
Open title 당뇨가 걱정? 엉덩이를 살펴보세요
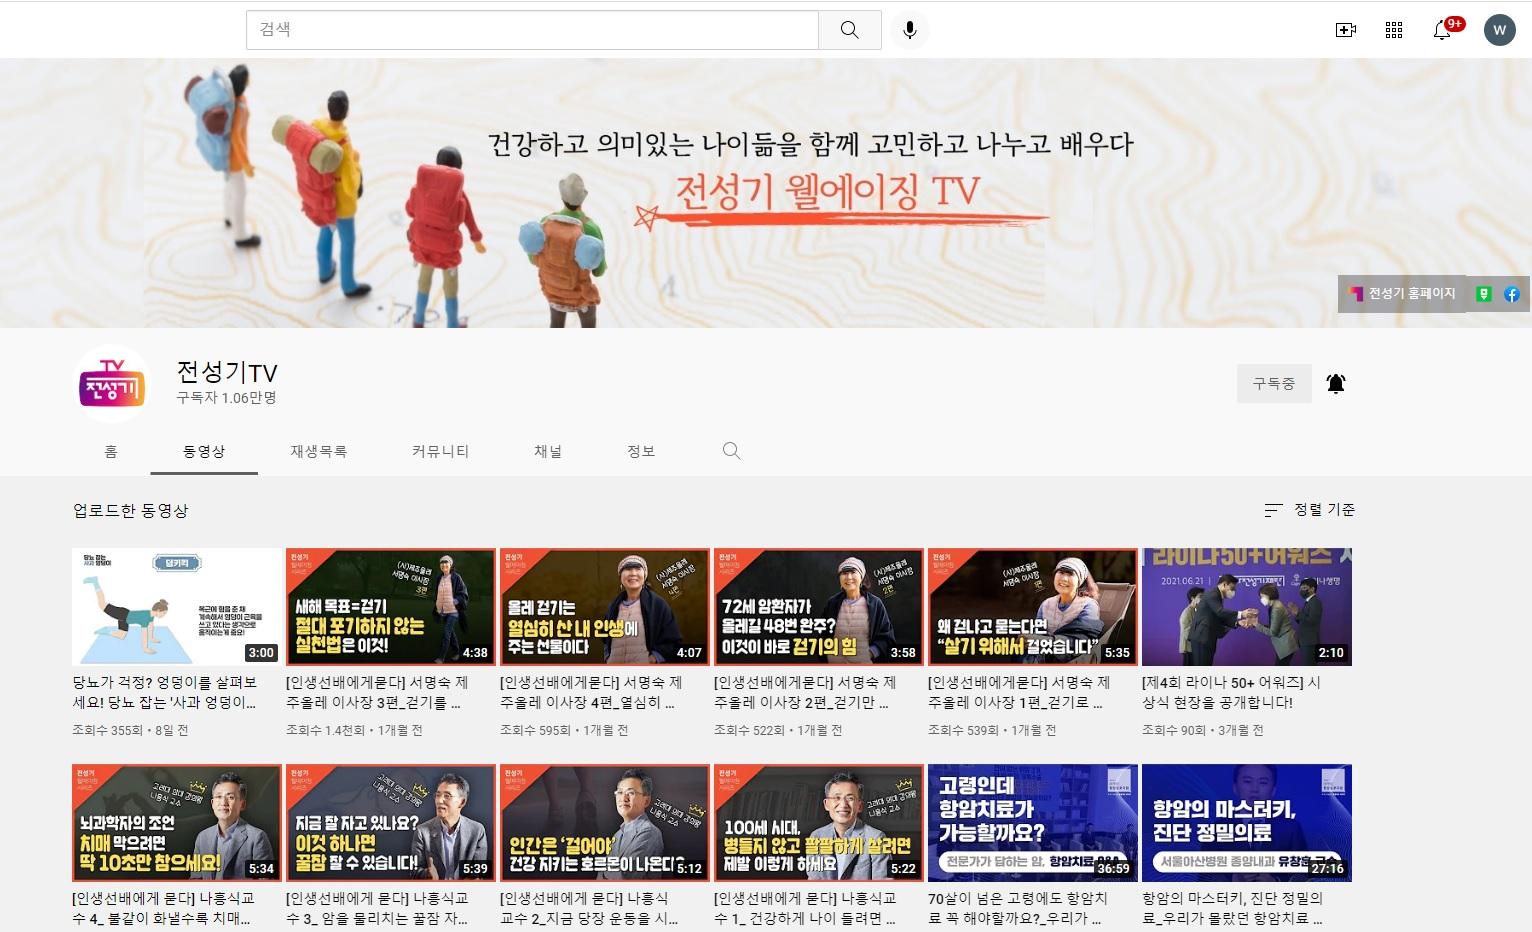point(165,692)
